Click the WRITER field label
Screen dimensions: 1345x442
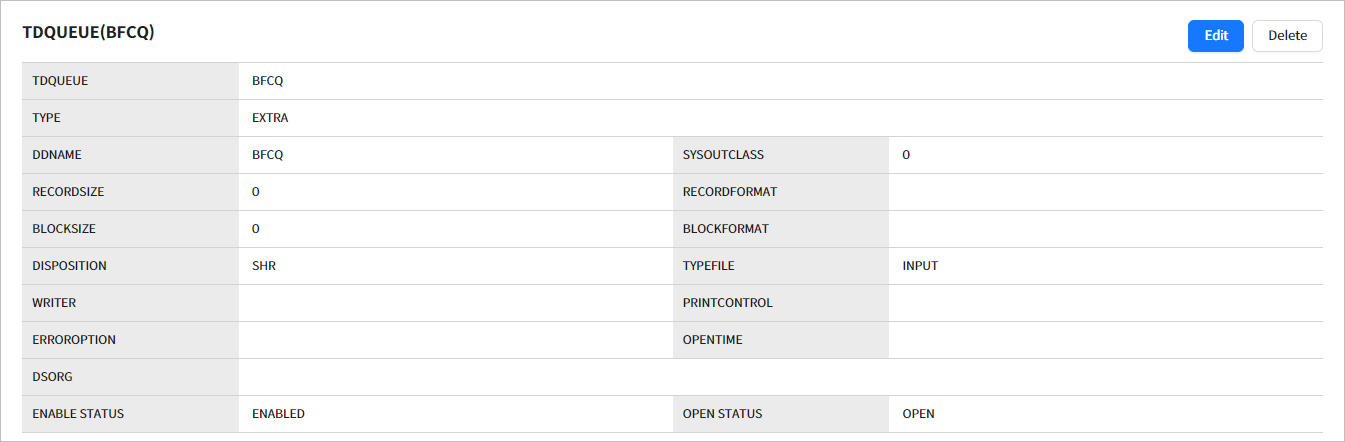pyautogui.click(x=54, y=303)
